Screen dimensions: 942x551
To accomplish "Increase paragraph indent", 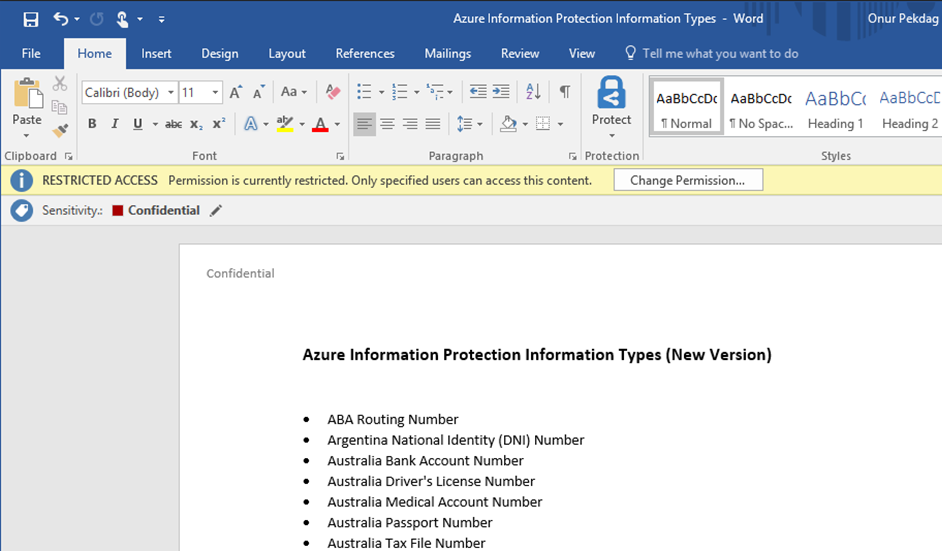I will pyautogui.click(x=500, y=92).
